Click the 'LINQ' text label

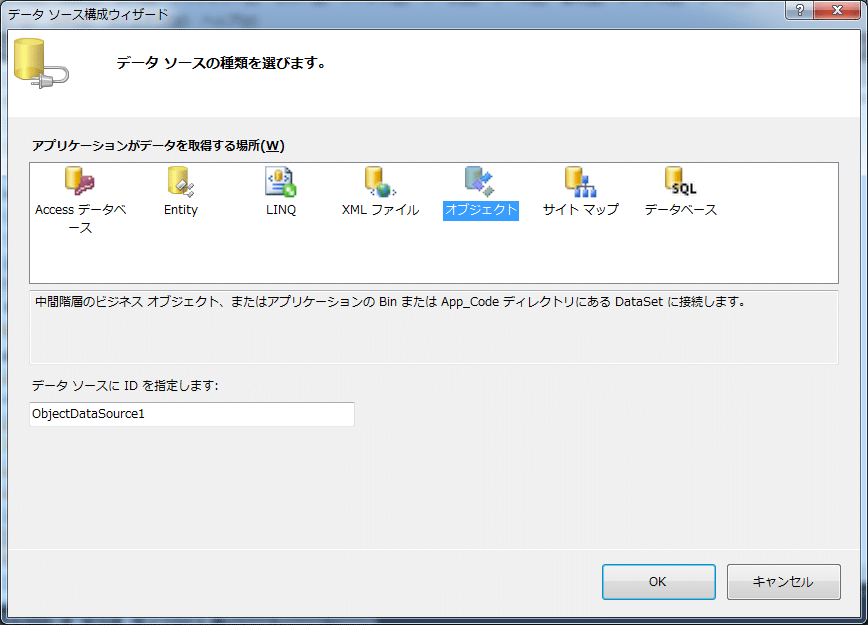(x=281, y=210)
